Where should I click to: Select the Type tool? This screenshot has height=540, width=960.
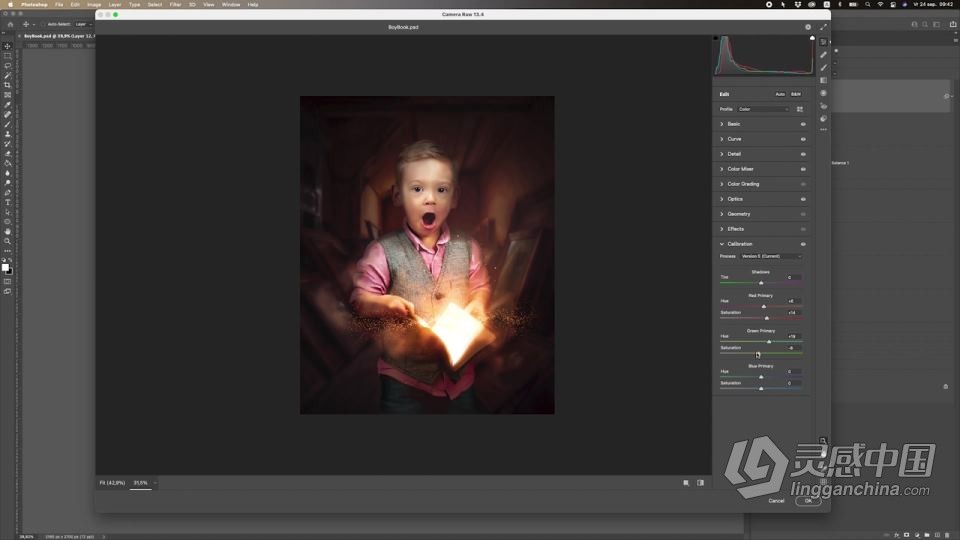pos(7,203)
